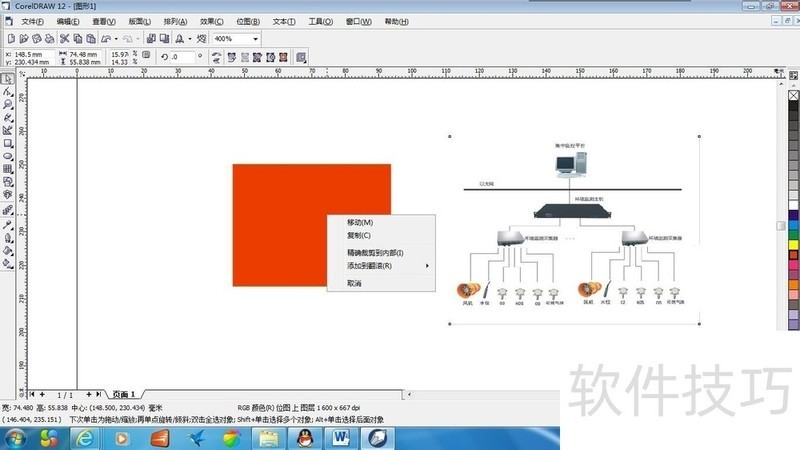Select the Eyedropper tool in the toolbox
Image resolution: width=800 pixels, height=450 pixels.
tap(7, 225)
